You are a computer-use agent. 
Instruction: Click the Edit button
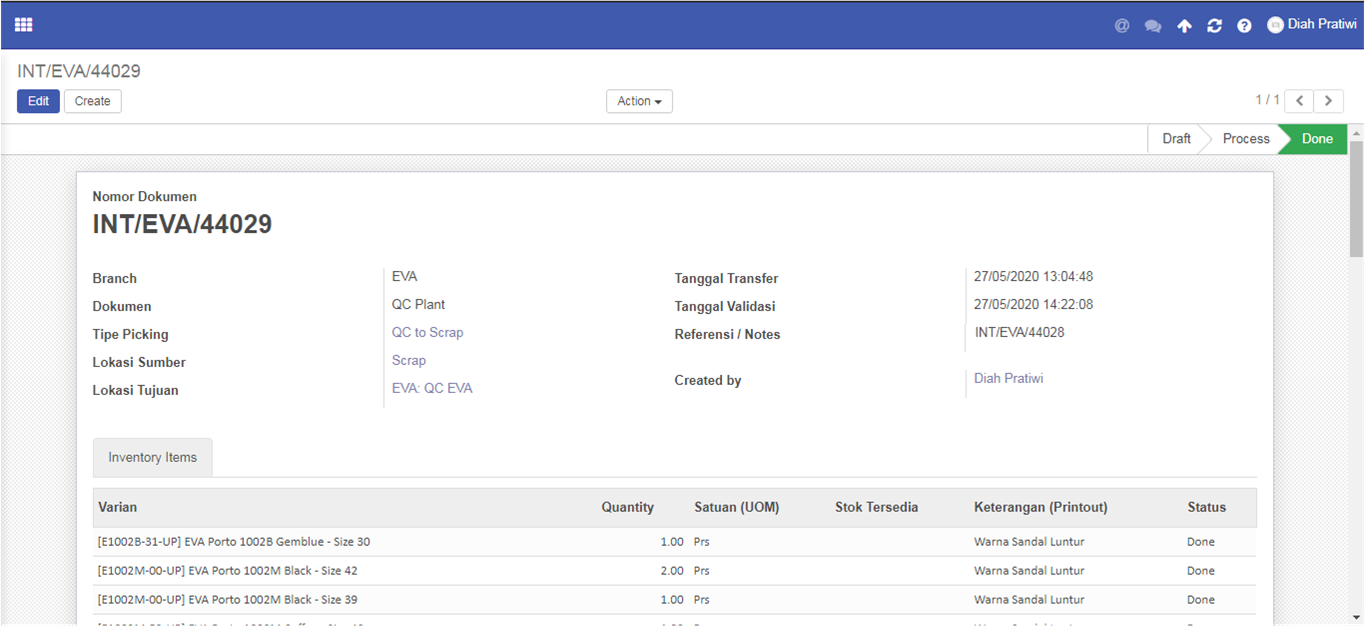38,101
